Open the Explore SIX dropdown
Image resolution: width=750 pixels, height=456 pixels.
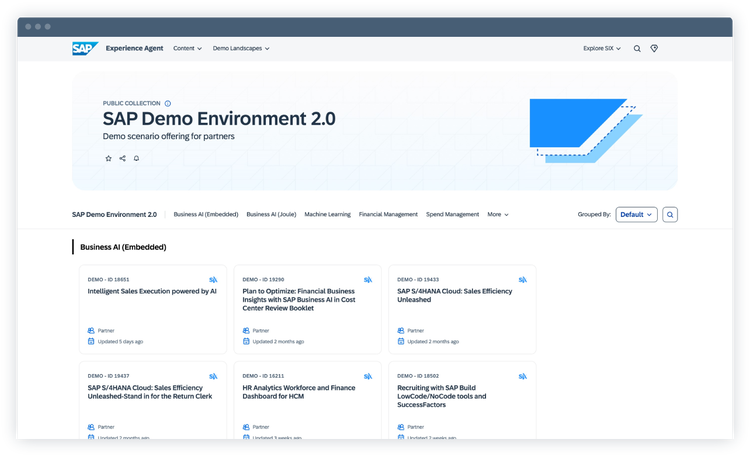tap(602, 48)
